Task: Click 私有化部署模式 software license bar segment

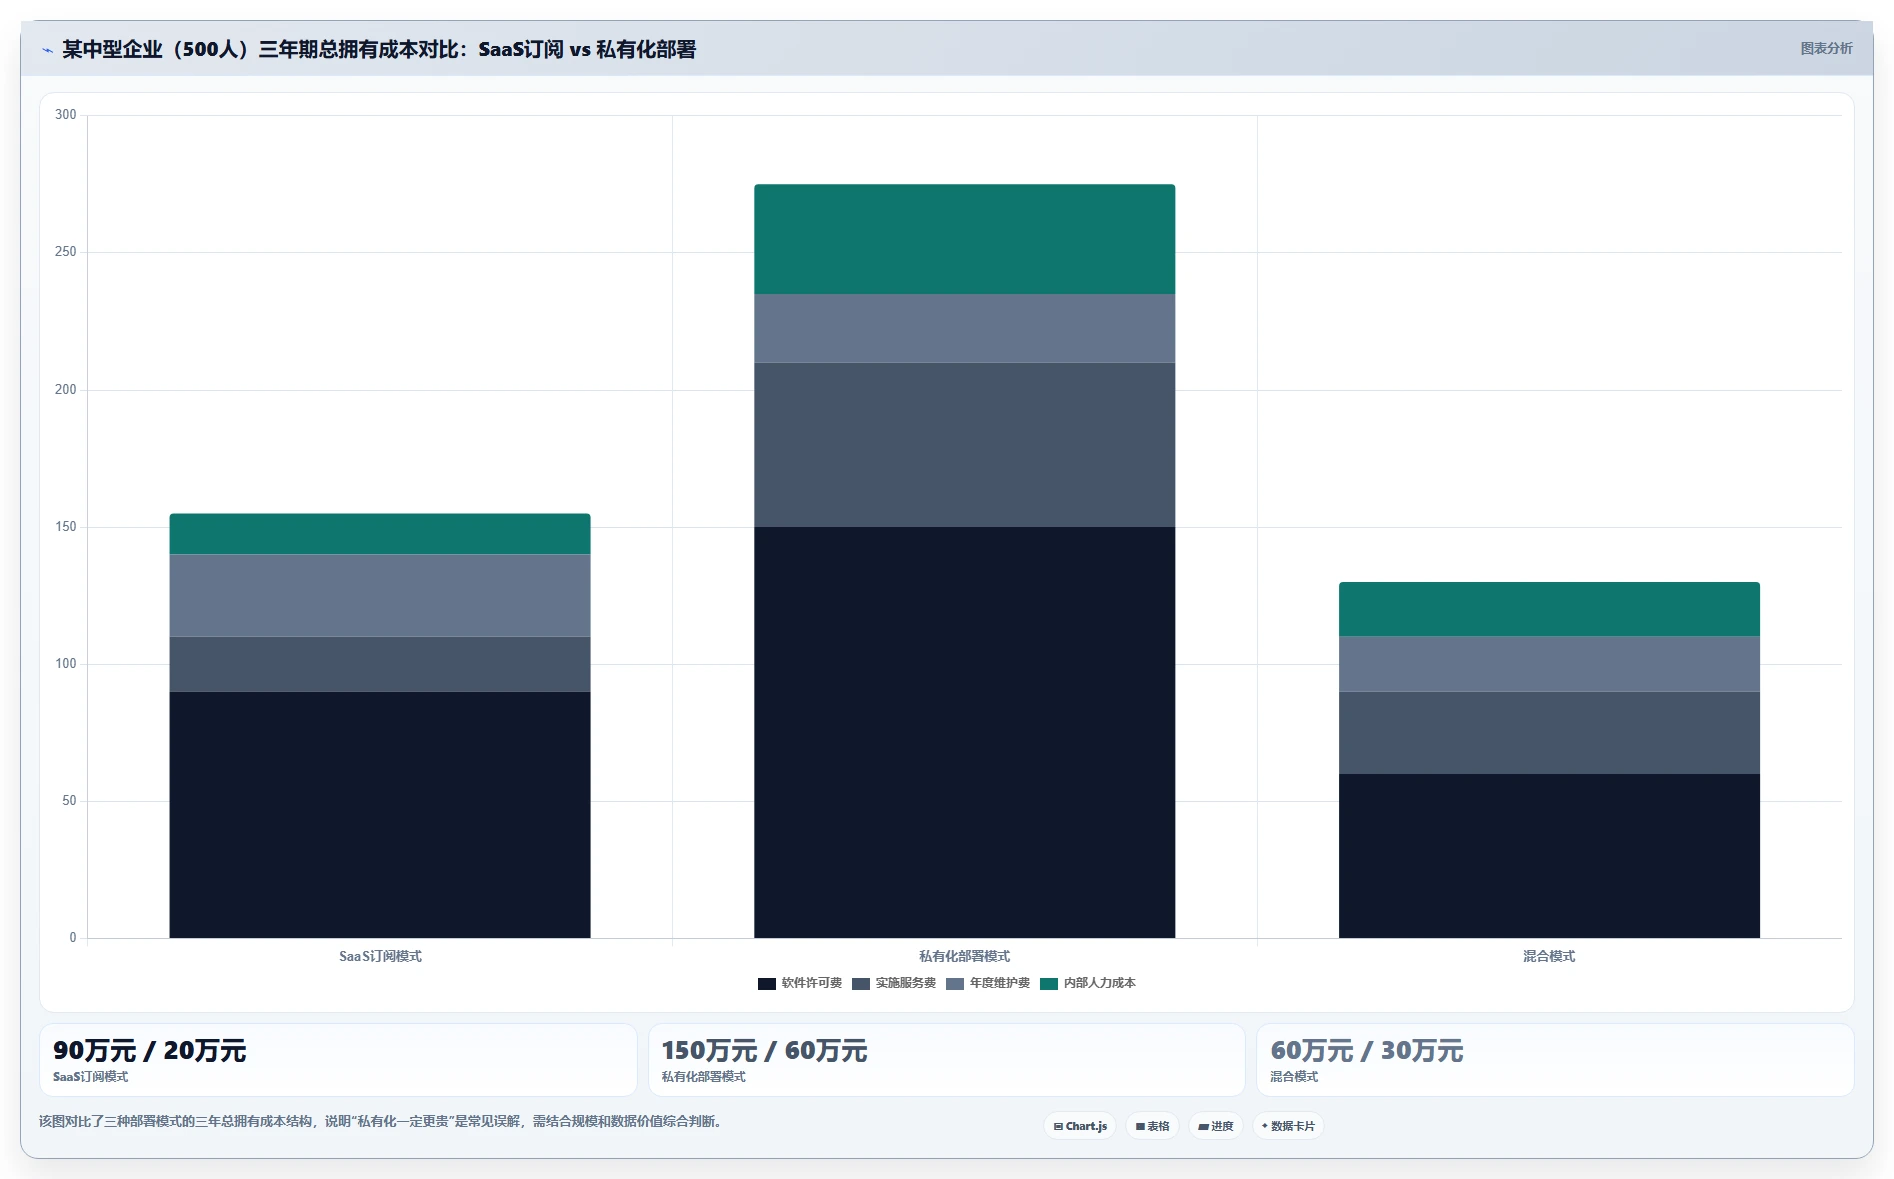Action: (x=965, y=732)
